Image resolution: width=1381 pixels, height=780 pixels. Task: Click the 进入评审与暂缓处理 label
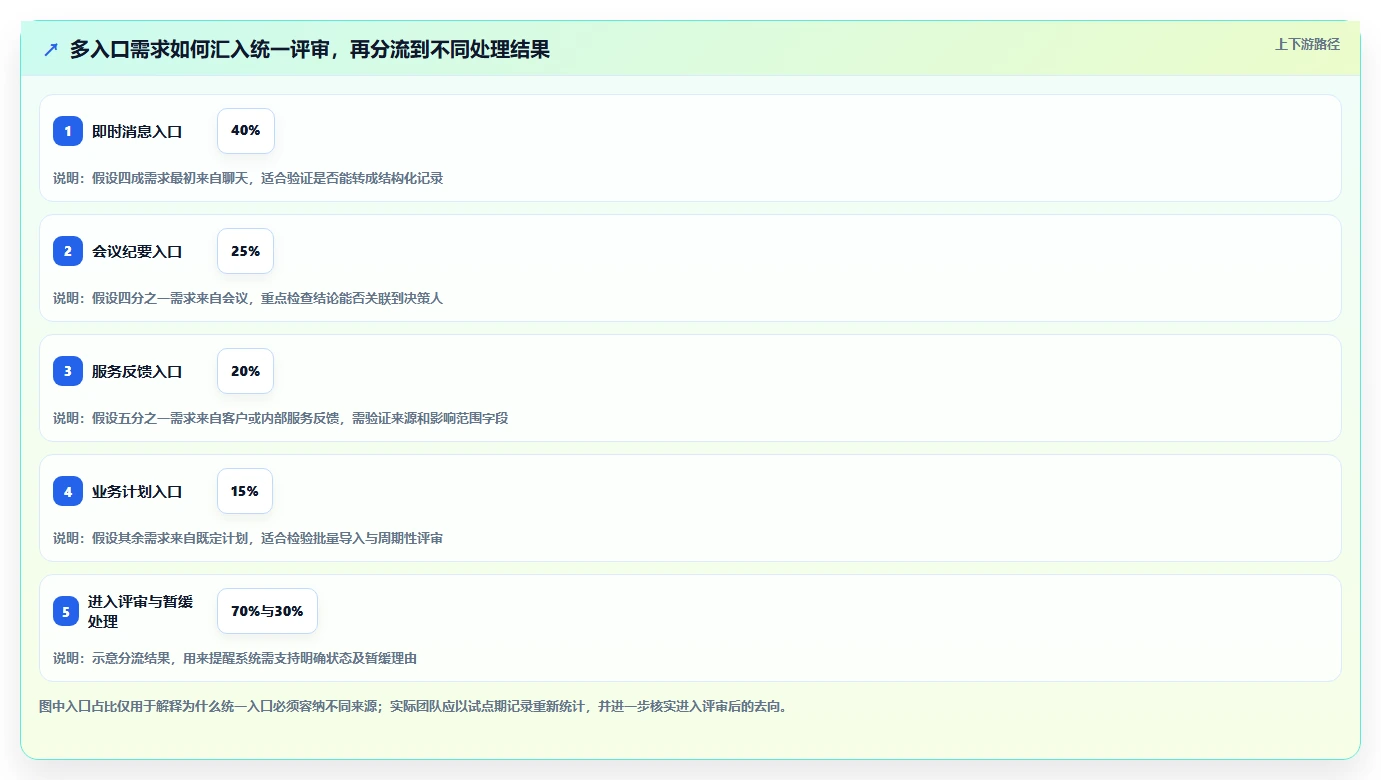tap(140, 611)
